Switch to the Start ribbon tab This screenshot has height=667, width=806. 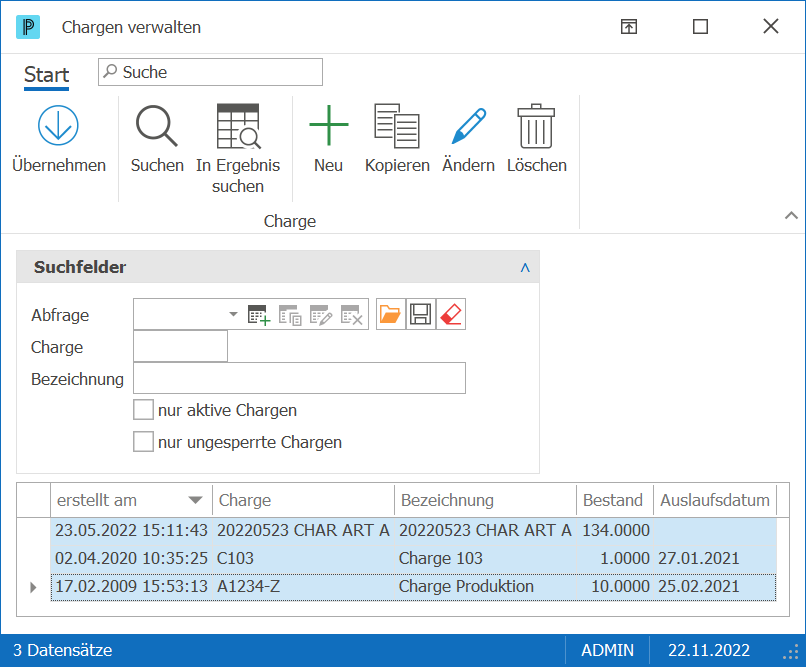click(x=46, y=75)
